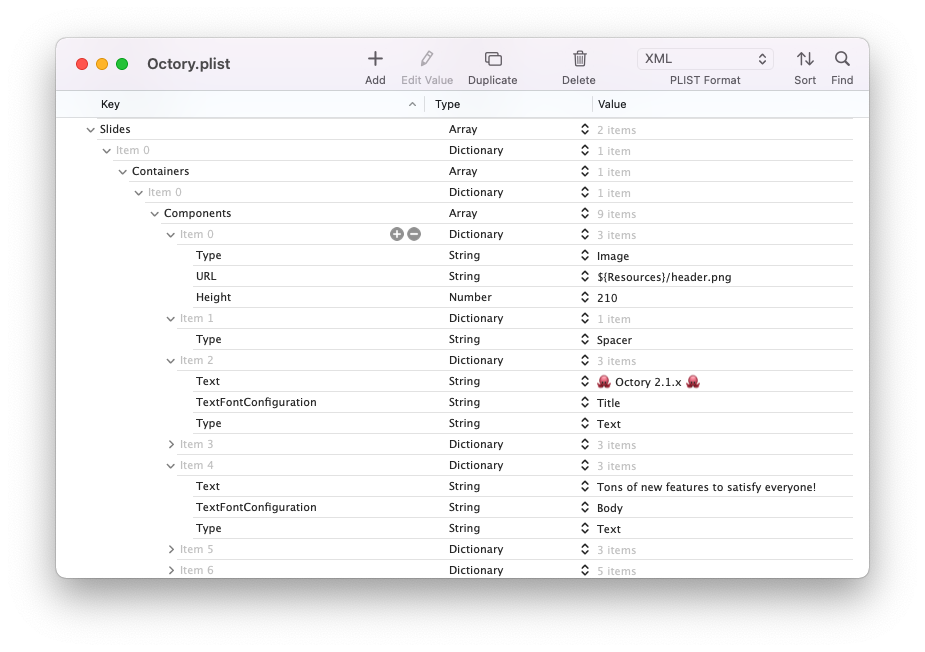This screenshot has width=925, height=652.
Task: Select the Containers key label
Action: point(160,171)
